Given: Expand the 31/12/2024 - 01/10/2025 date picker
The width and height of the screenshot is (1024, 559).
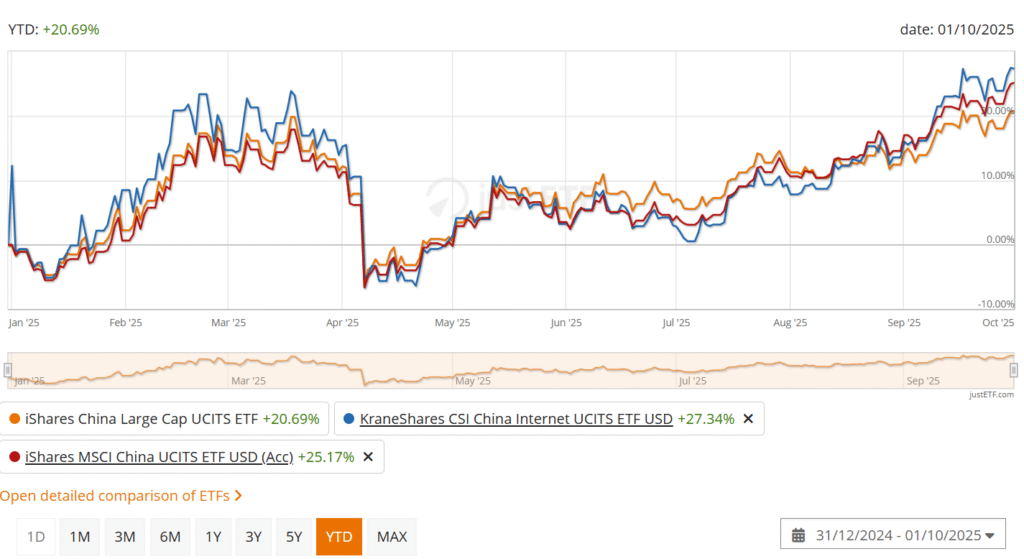Looking at the screenshot, I should click(895, 535).
